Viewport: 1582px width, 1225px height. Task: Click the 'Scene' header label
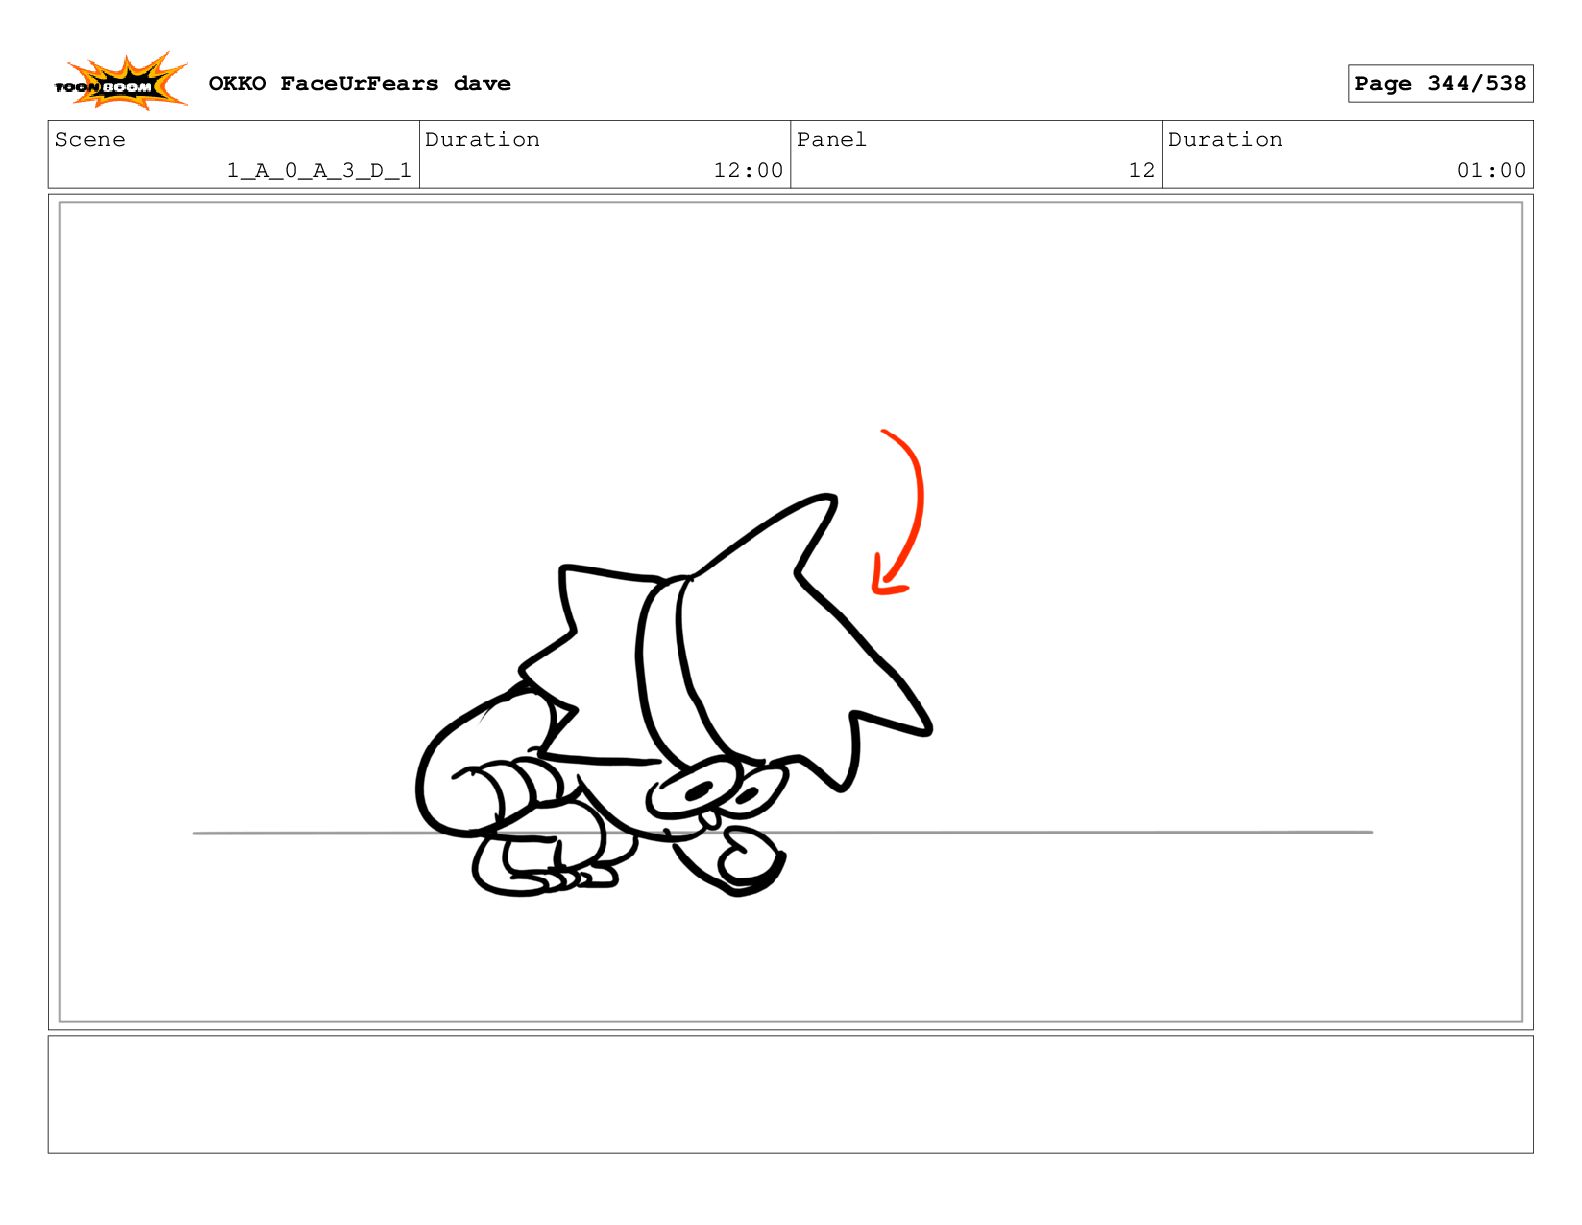pyautogui.click(x=90, y=140)
